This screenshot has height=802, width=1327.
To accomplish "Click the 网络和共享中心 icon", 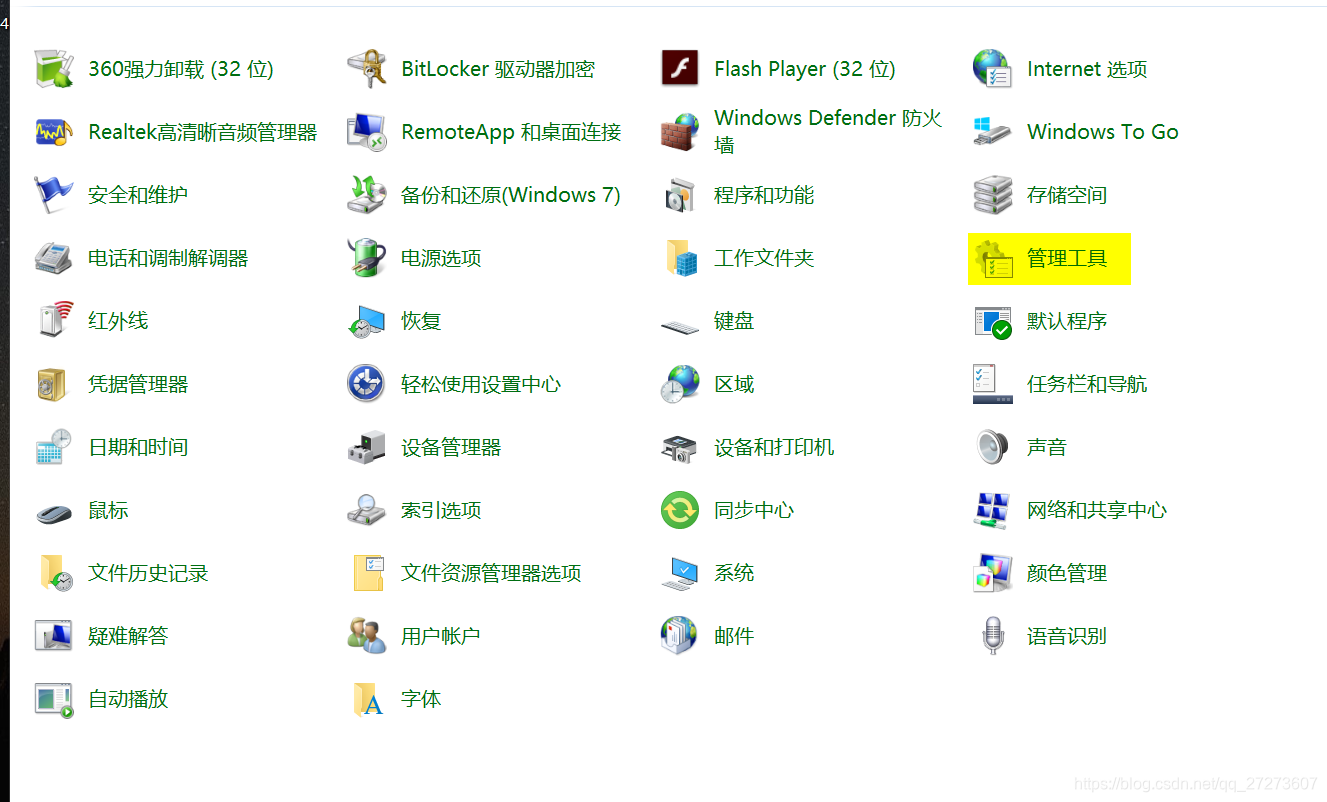I will [993, 510].
